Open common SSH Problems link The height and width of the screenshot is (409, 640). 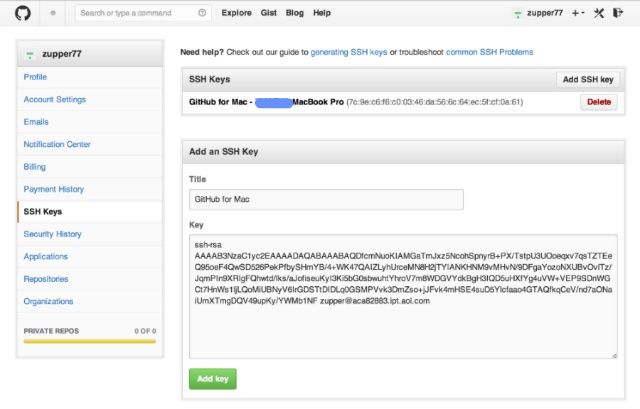(x=489, y=52)
